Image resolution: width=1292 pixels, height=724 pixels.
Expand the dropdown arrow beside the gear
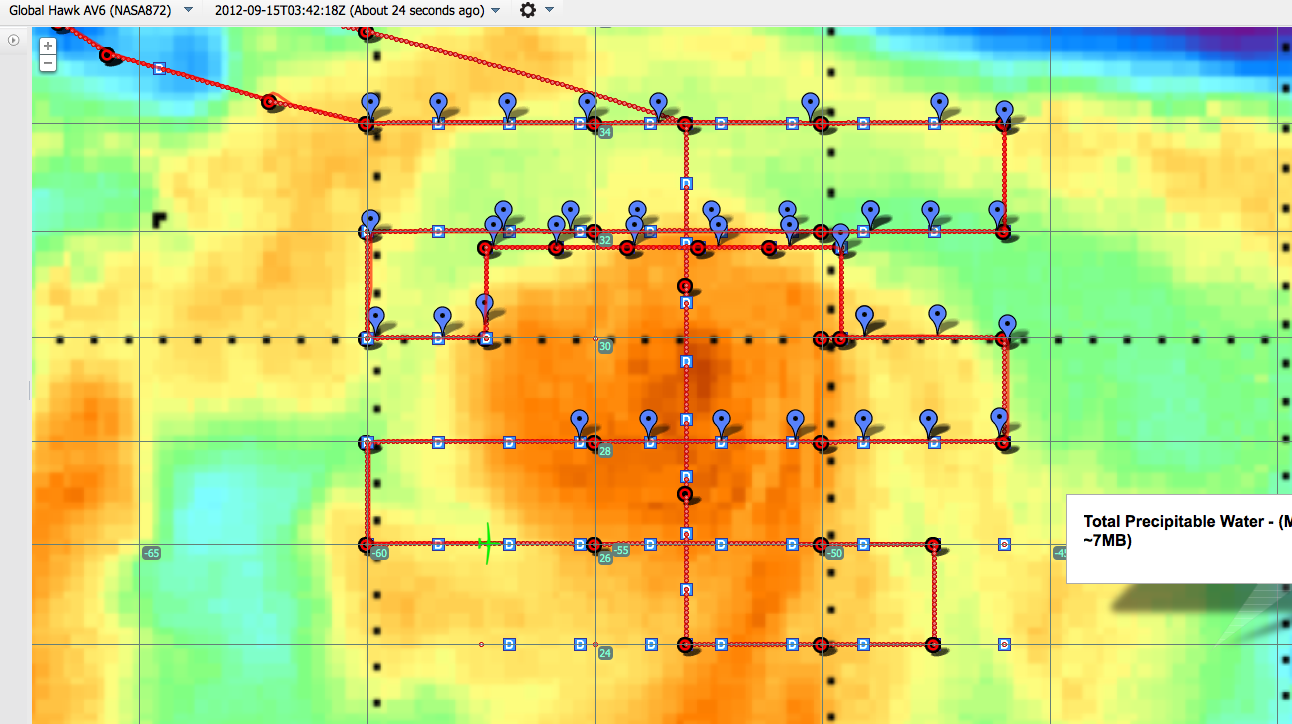[550, 10]
